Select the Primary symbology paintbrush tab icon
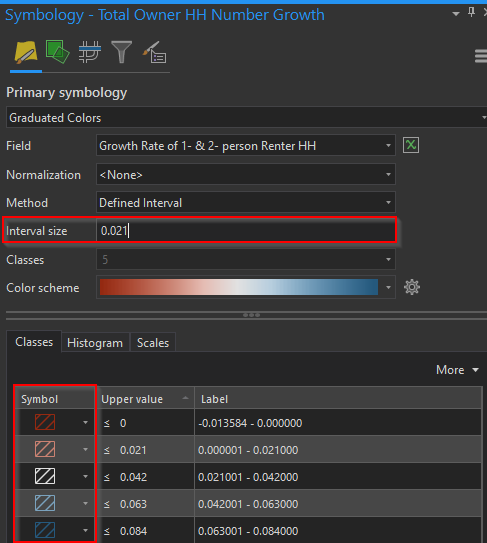487x543 pixels. [x=26, y=52]
